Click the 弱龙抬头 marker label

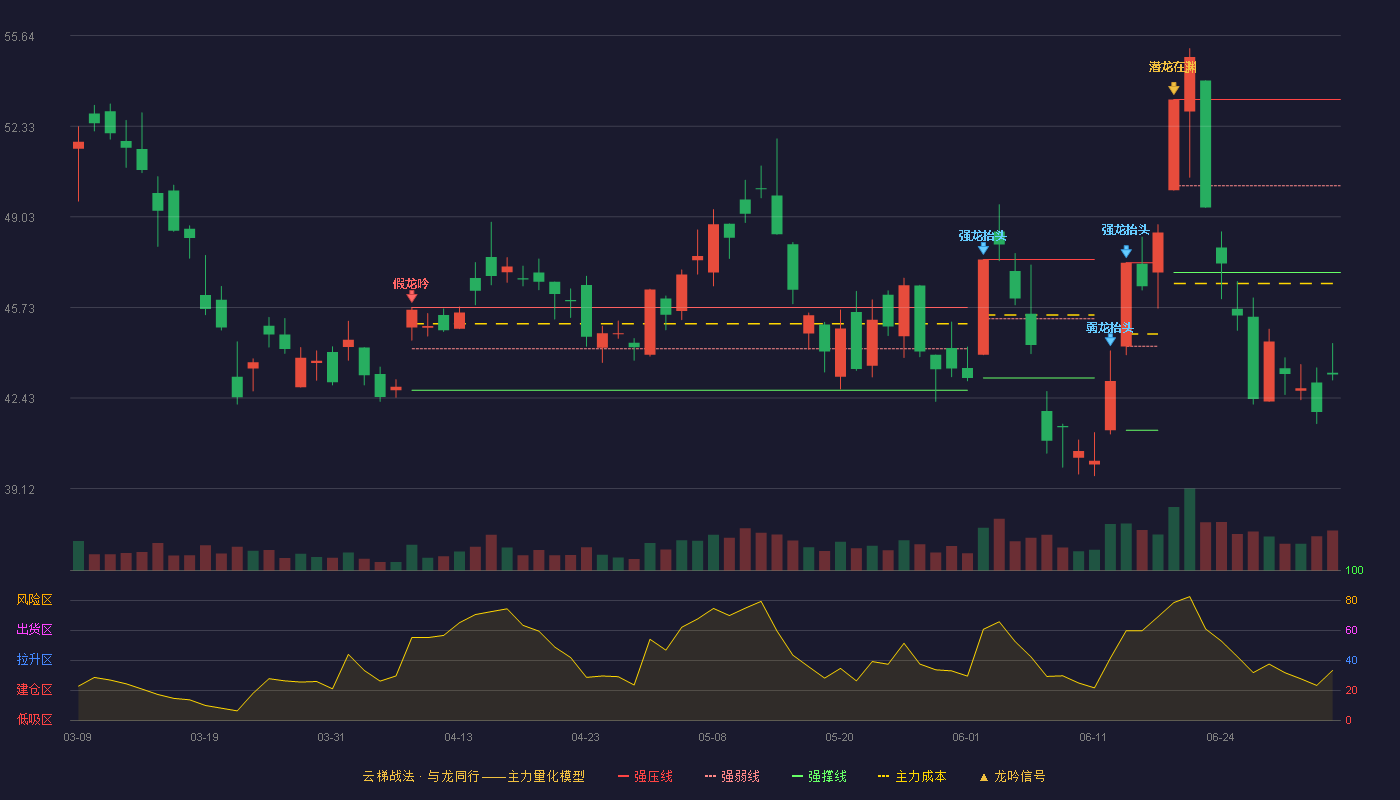tap(1110, 327)
